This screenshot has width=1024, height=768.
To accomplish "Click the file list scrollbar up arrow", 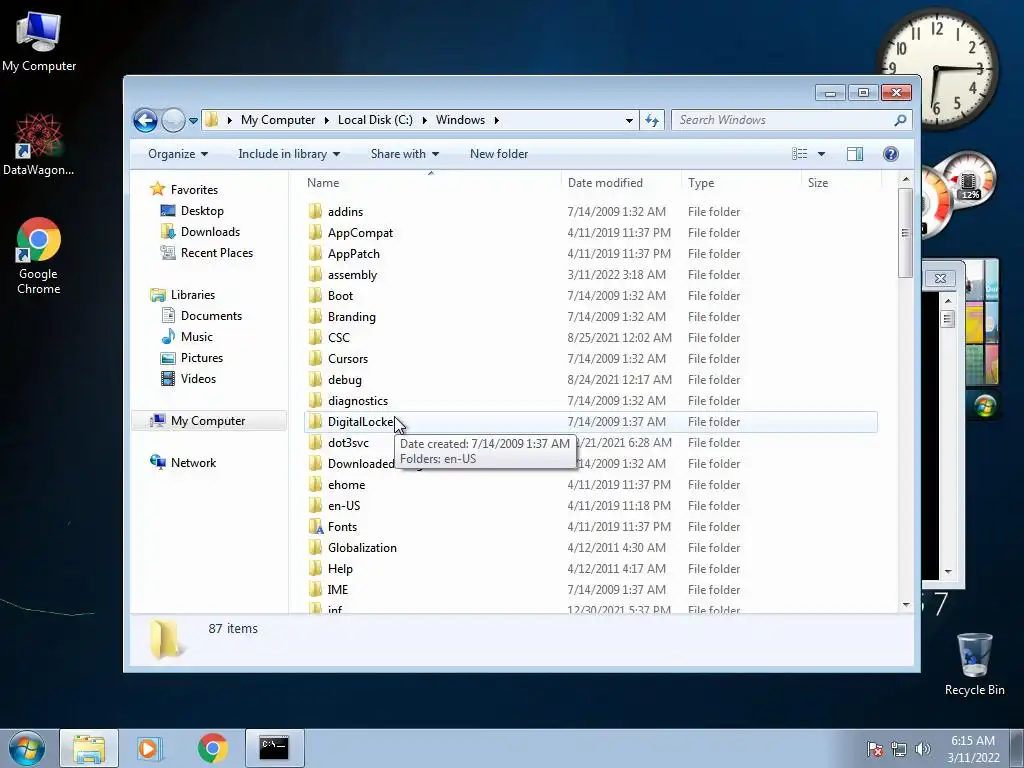I will tap(905, 179).
